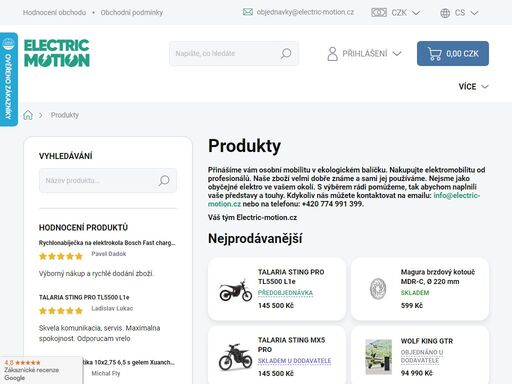Image resolution: width=512 pixels, height=384 pixels.
Task: Open the CZK currency dropdown
Action: pyautogui.click(x=395, y=13)
